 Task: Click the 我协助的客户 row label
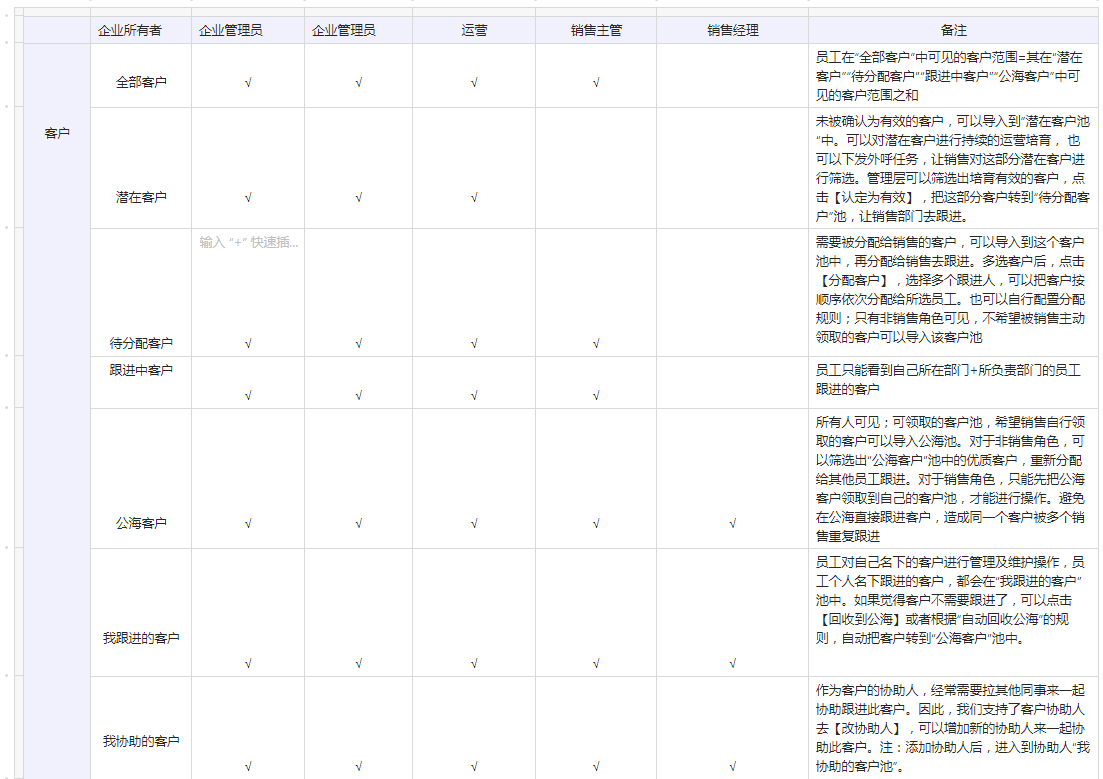[x=141, y=741]
